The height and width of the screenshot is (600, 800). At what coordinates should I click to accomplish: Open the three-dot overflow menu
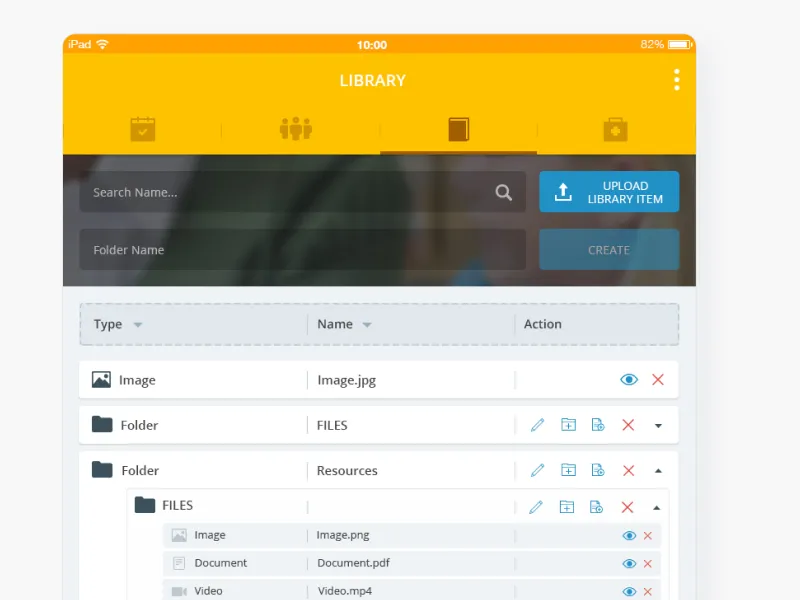pos(677,80)
